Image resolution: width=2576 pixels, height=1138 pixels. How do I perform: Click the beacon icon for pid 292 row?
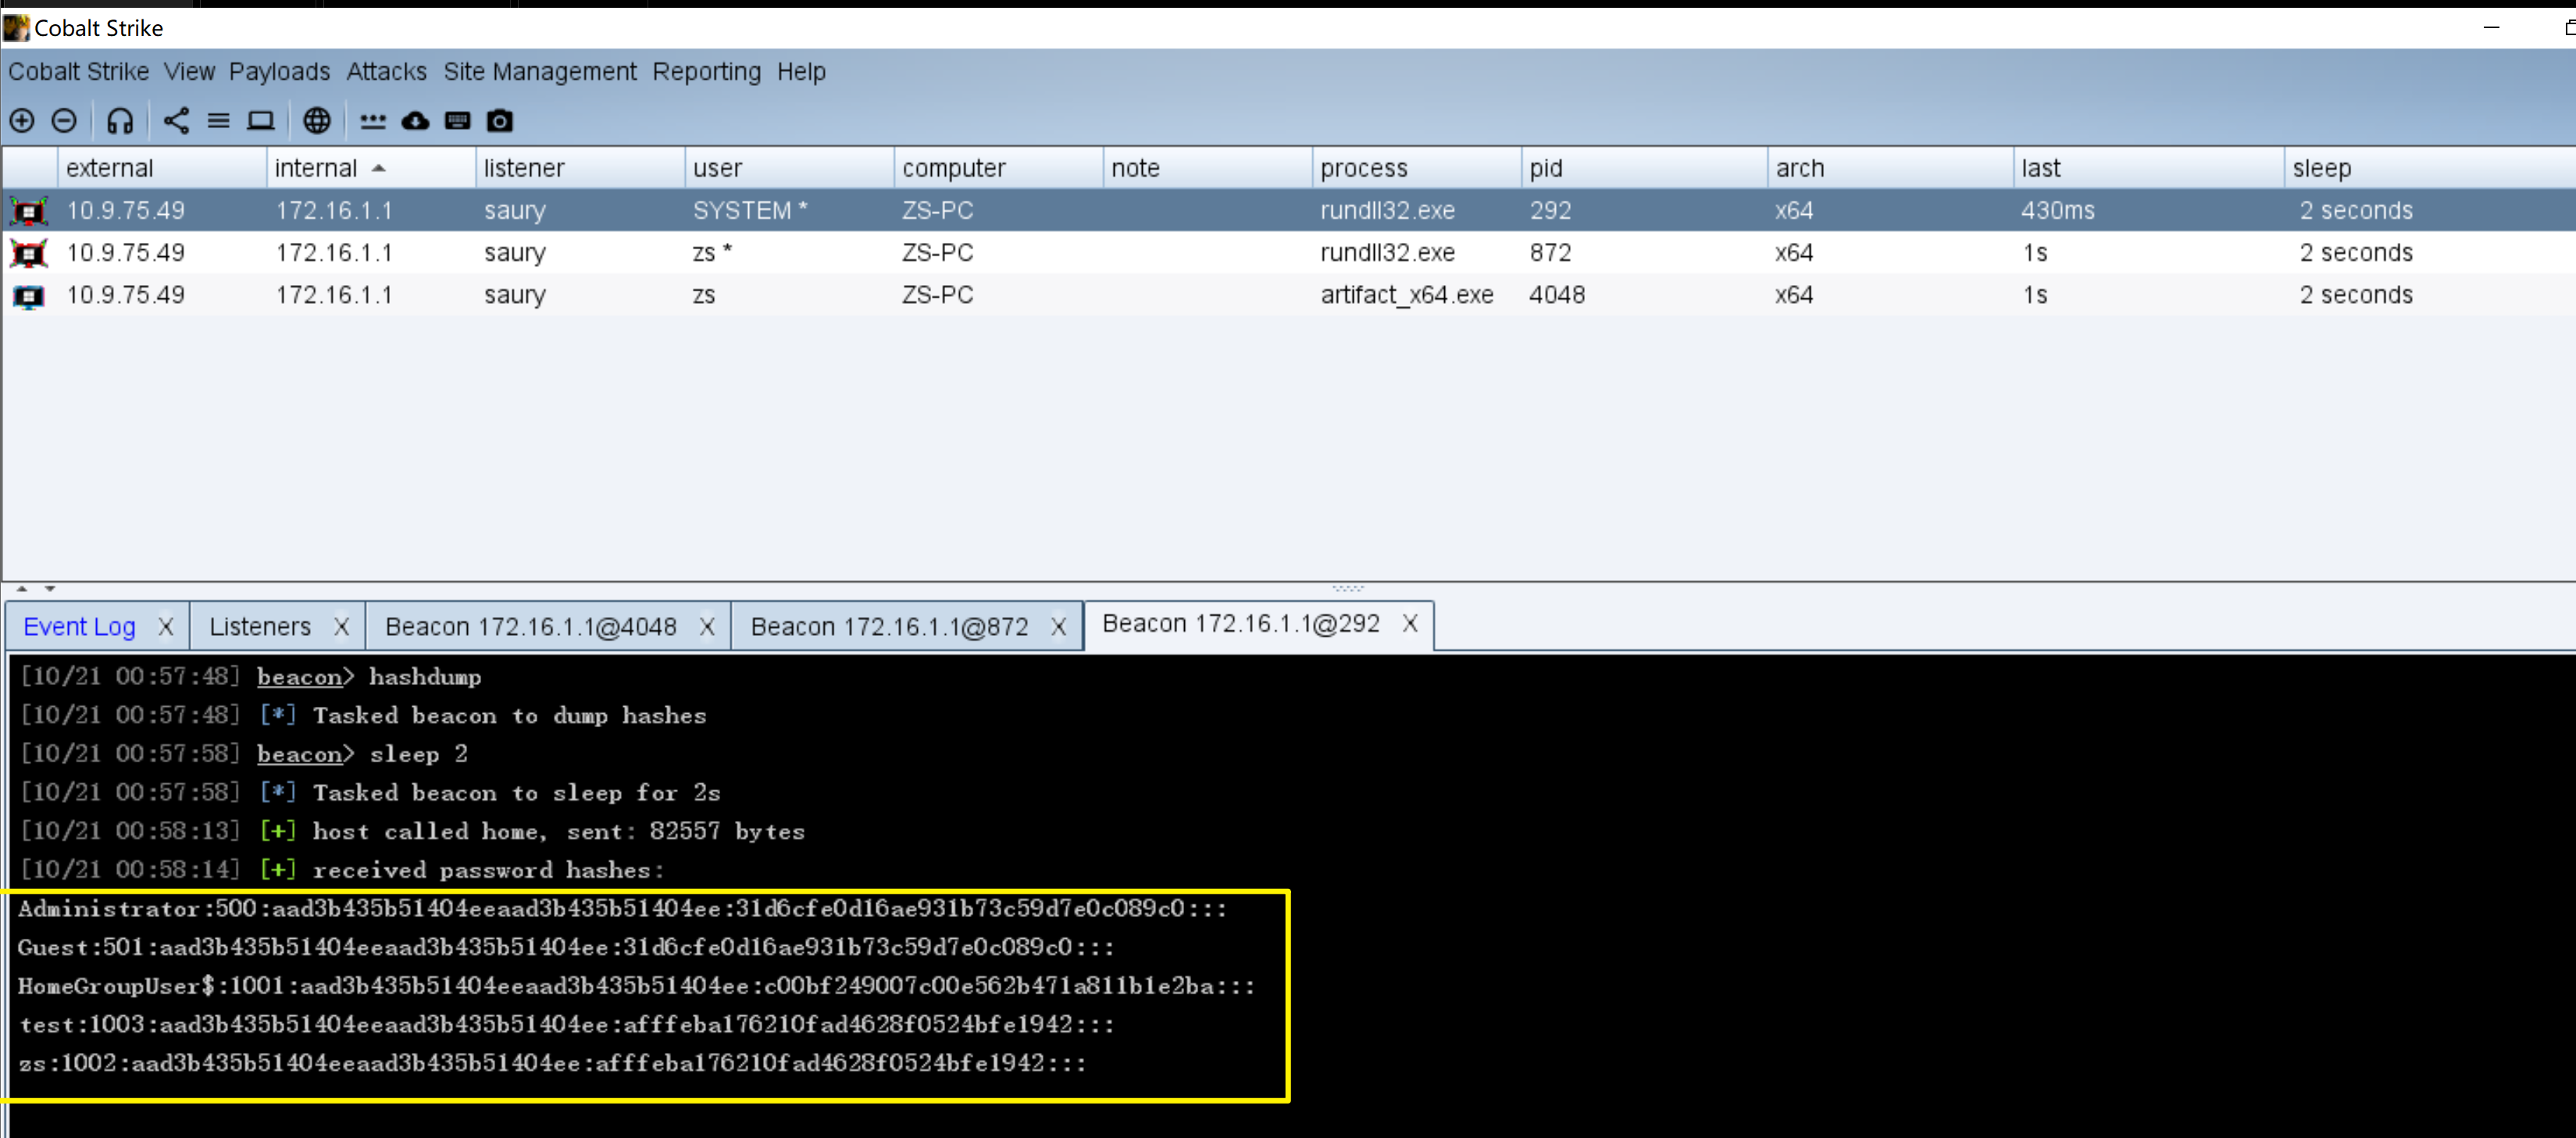(x=29, y=211)
